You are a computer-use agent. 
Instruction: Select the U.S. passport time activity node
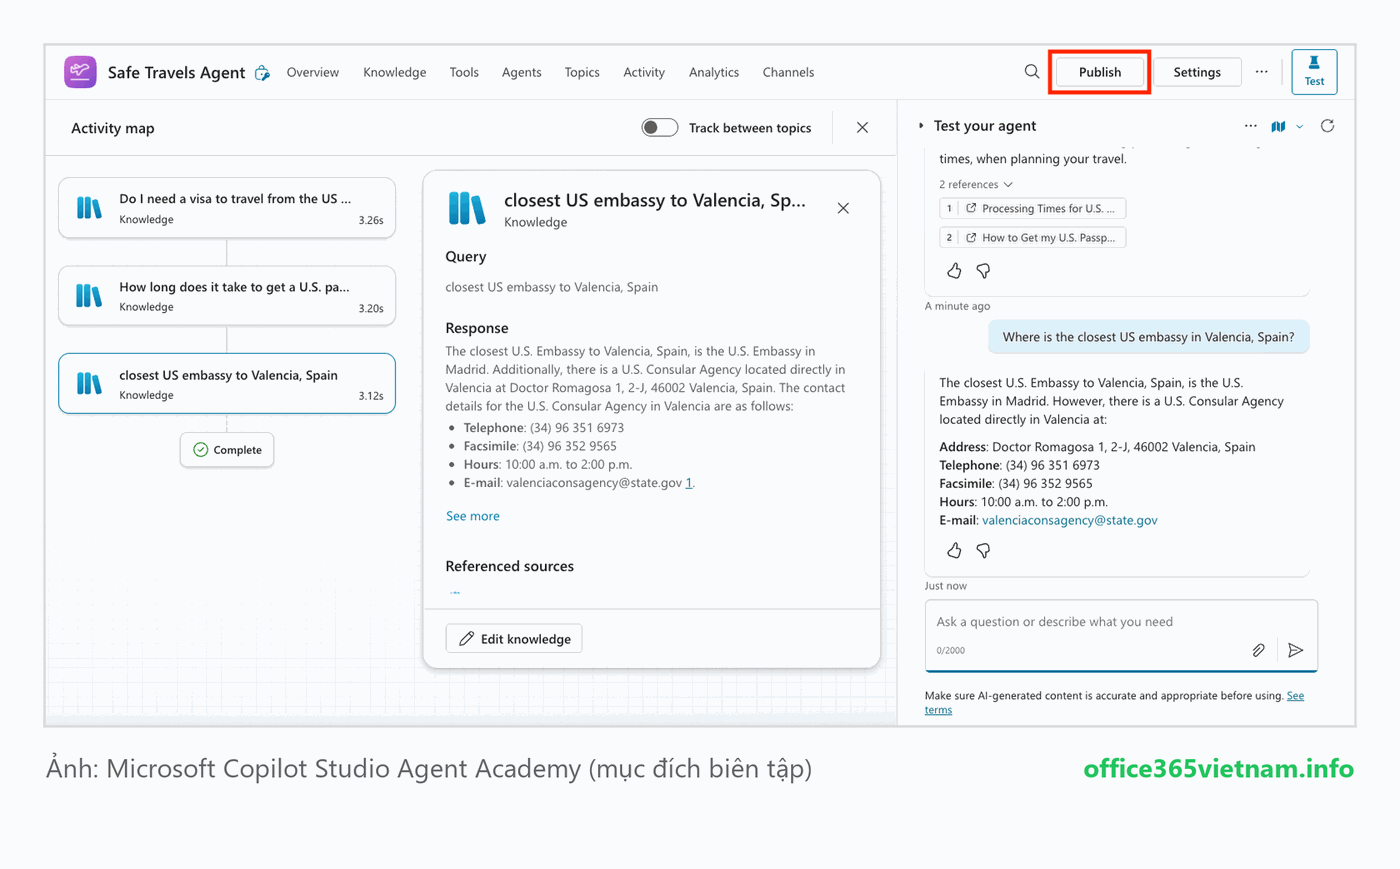[227, 296]
